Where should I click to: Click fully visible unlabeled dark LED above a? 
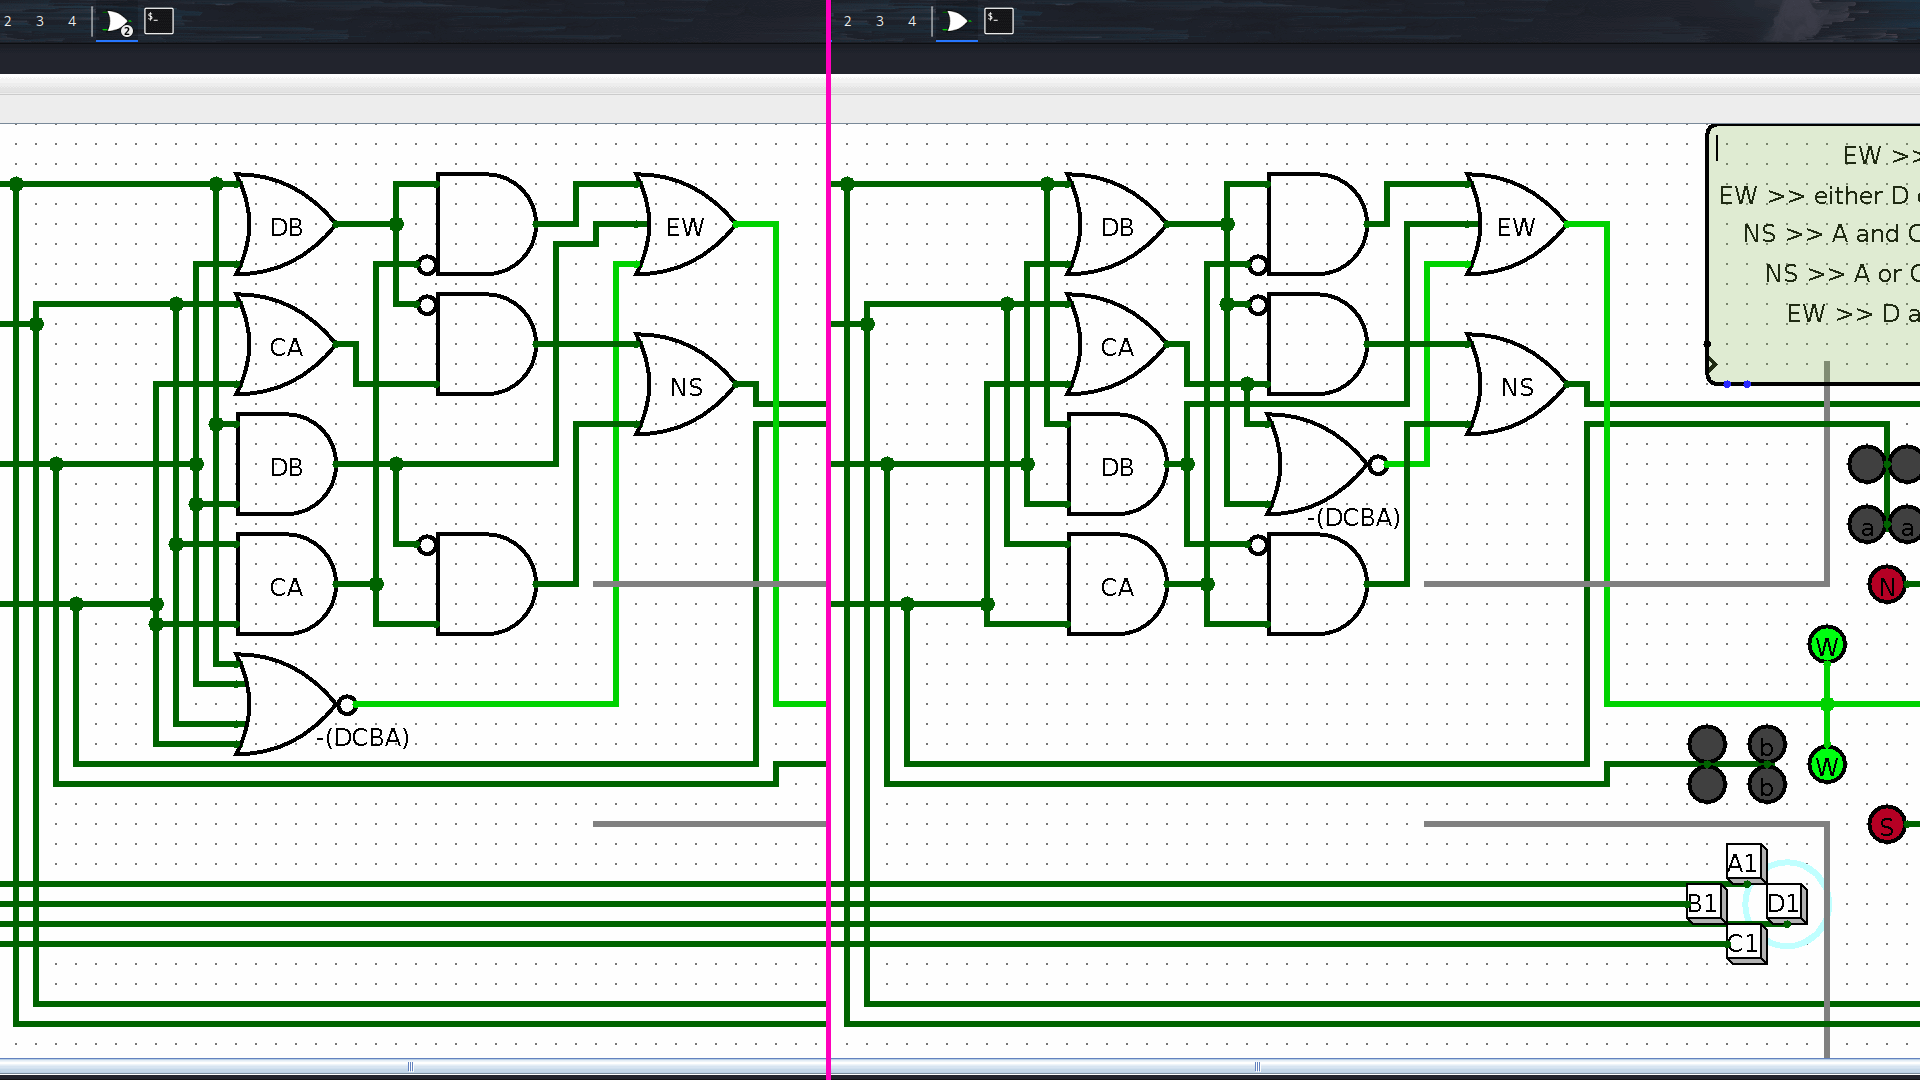pos(1867,465)
